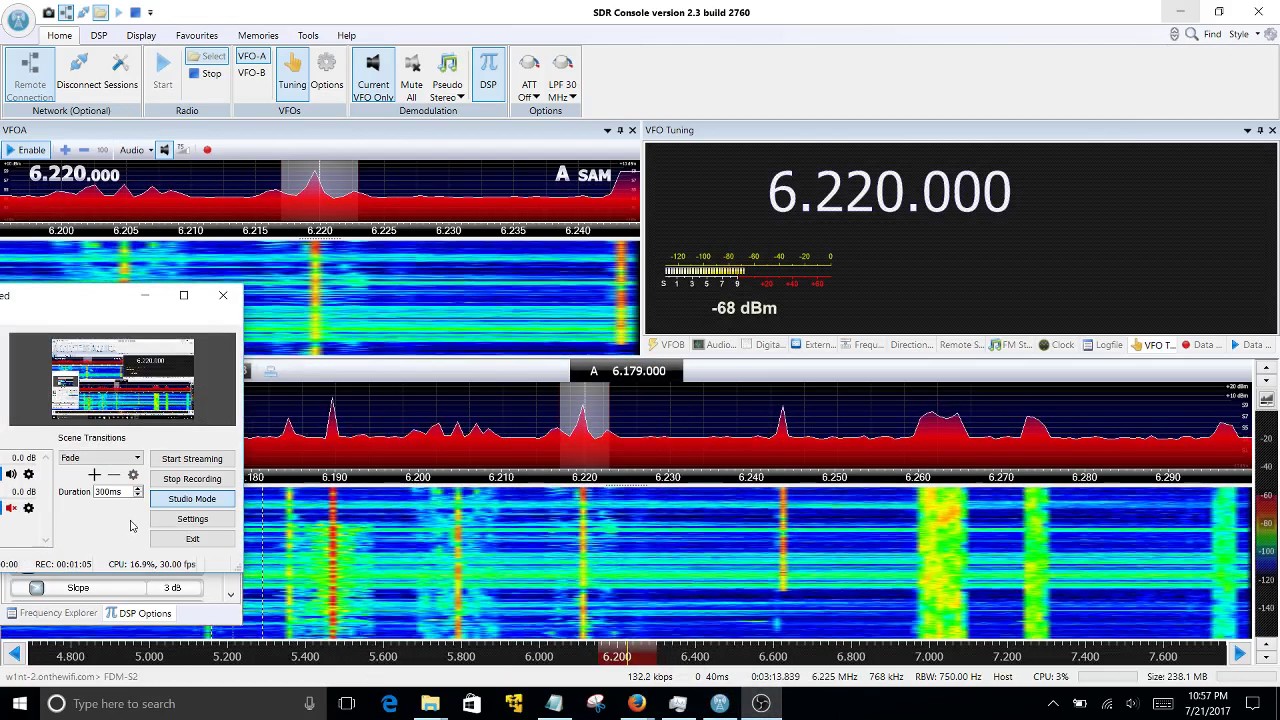Switch to VFO-B
This screenshot has height=720, width=1280.
[x=252, y=73]
